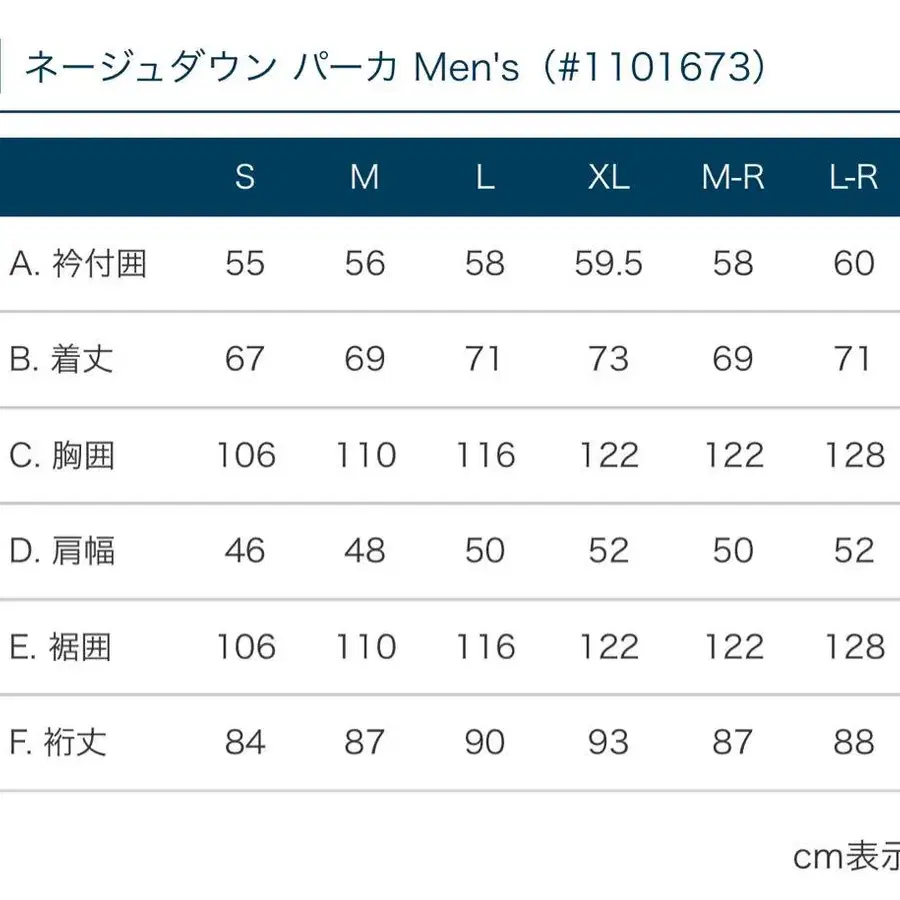This screenshot has width=900, height=900.
Task: Click the cm表示 unit note
Action: tap(846, 857)
